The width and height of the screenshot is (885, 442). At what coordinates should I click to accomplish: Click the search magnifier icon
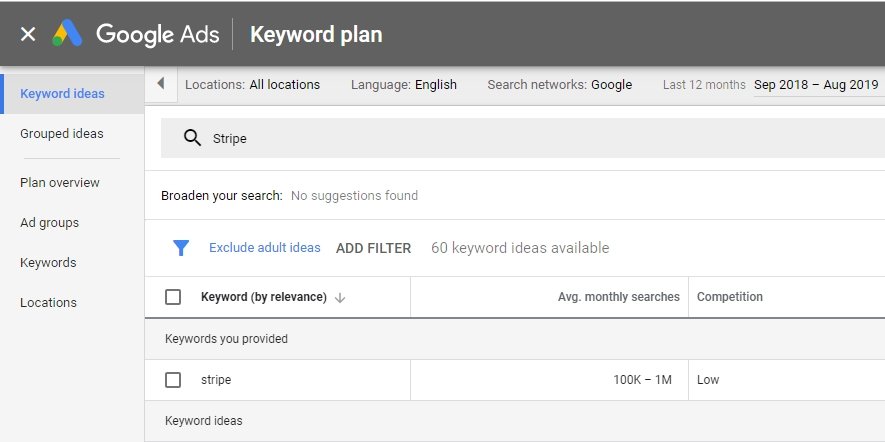[192, 138]
